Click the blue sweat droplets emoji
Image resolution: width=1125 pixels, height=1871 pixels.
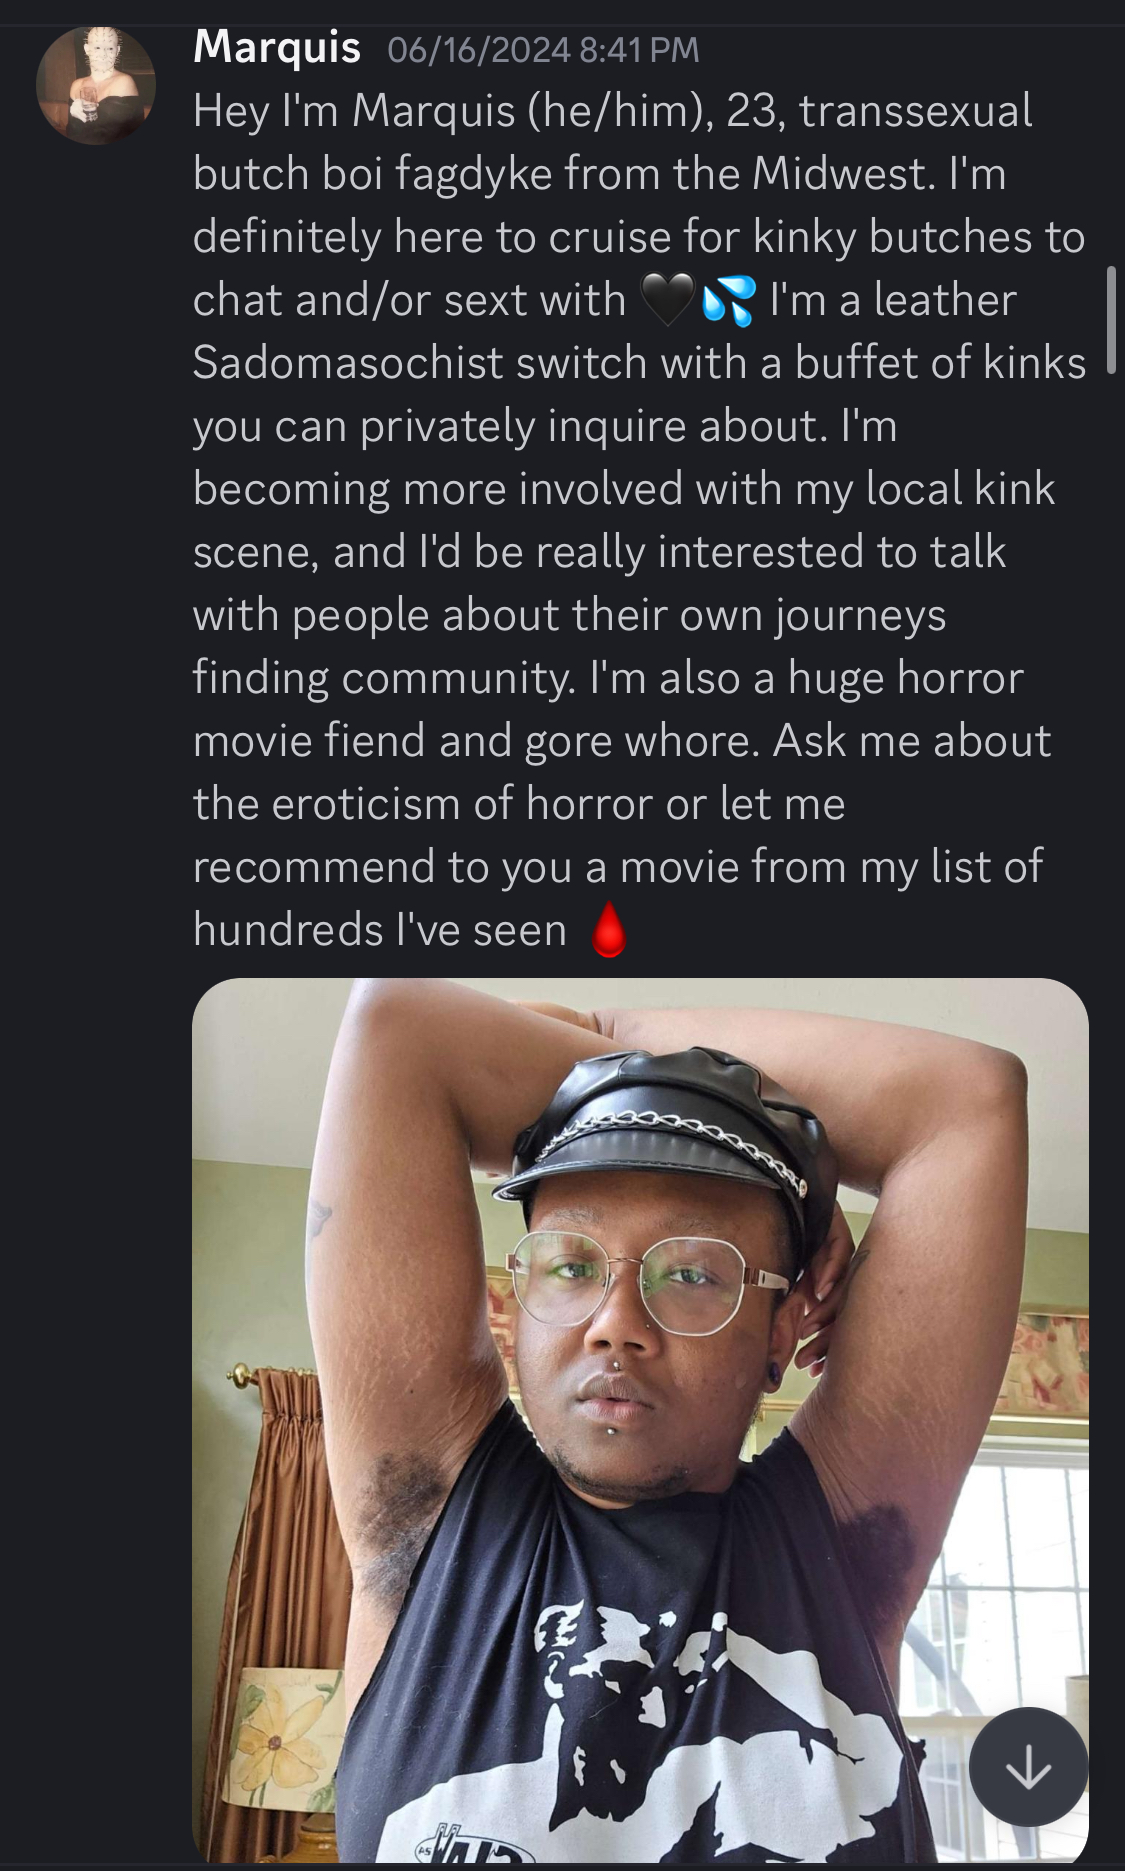[x=728, y=300]
